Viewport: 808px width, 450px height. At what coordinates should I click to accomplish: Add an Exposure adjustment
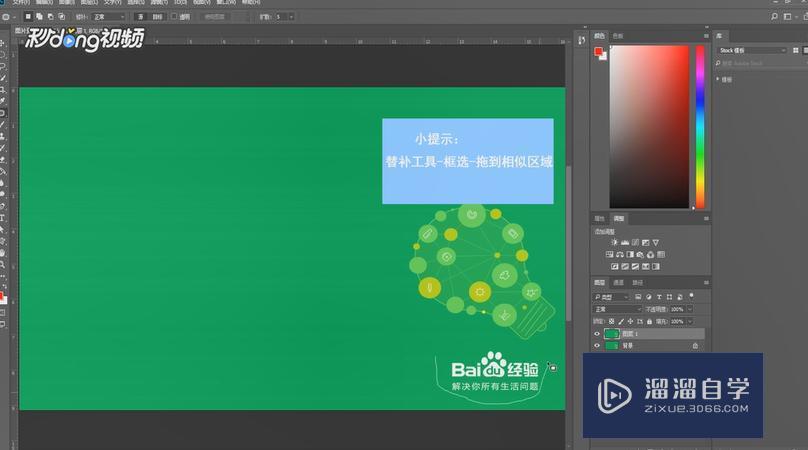[x=645, y=242]
